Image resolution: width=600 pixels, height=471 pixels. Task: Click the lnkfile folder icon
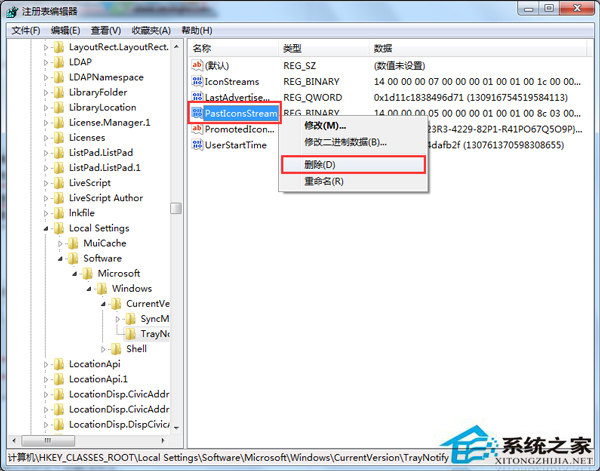(x=59, y=213)
